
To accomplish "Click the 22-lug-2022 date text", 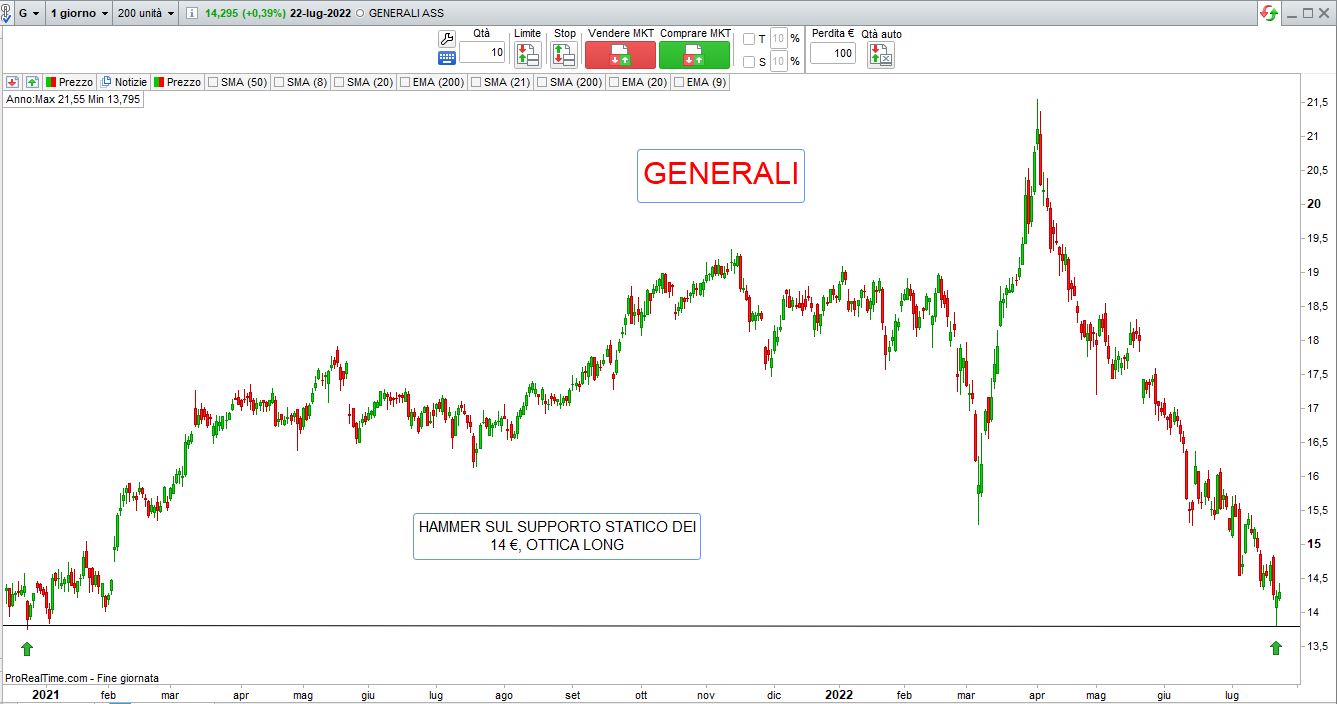I will [x=321, y=13].
